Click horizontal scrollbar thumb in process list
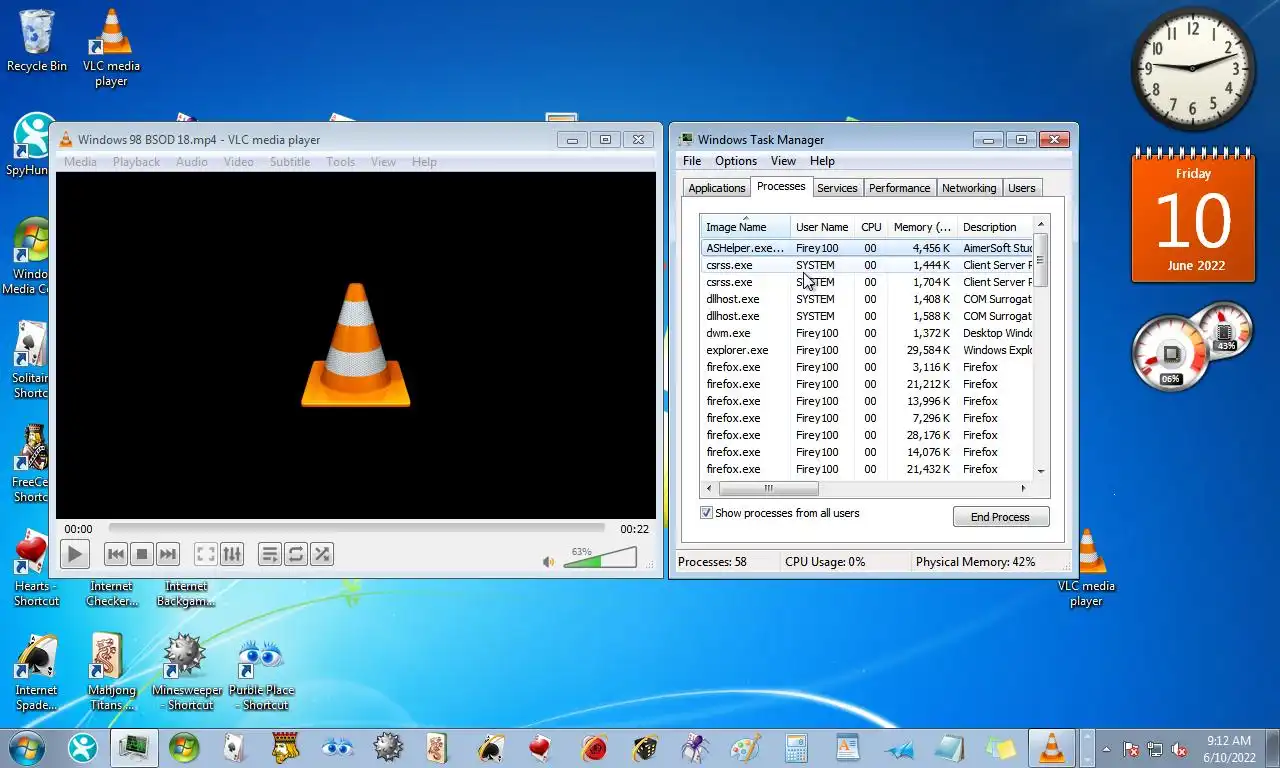The image size is (1280, 768). (768, 488)
